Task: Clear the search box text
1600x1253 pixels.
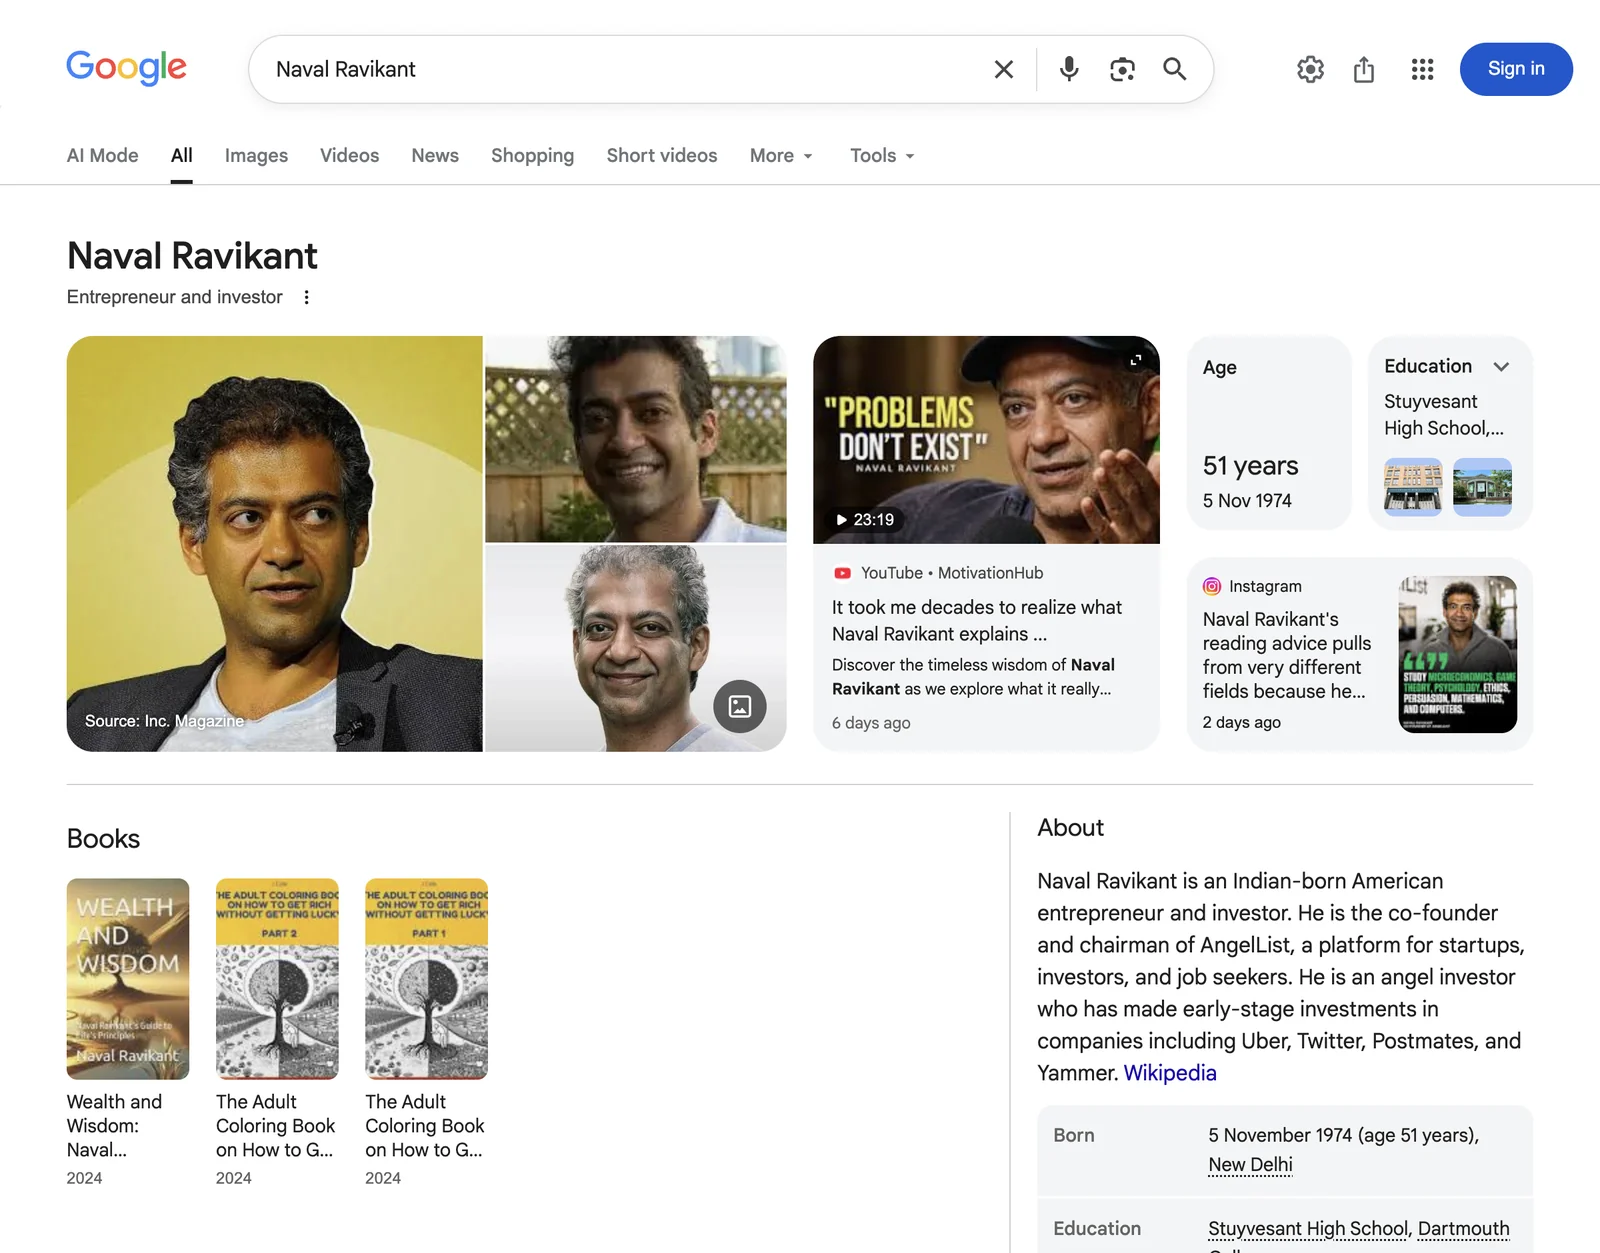Action: click(x=1004, y=69)
